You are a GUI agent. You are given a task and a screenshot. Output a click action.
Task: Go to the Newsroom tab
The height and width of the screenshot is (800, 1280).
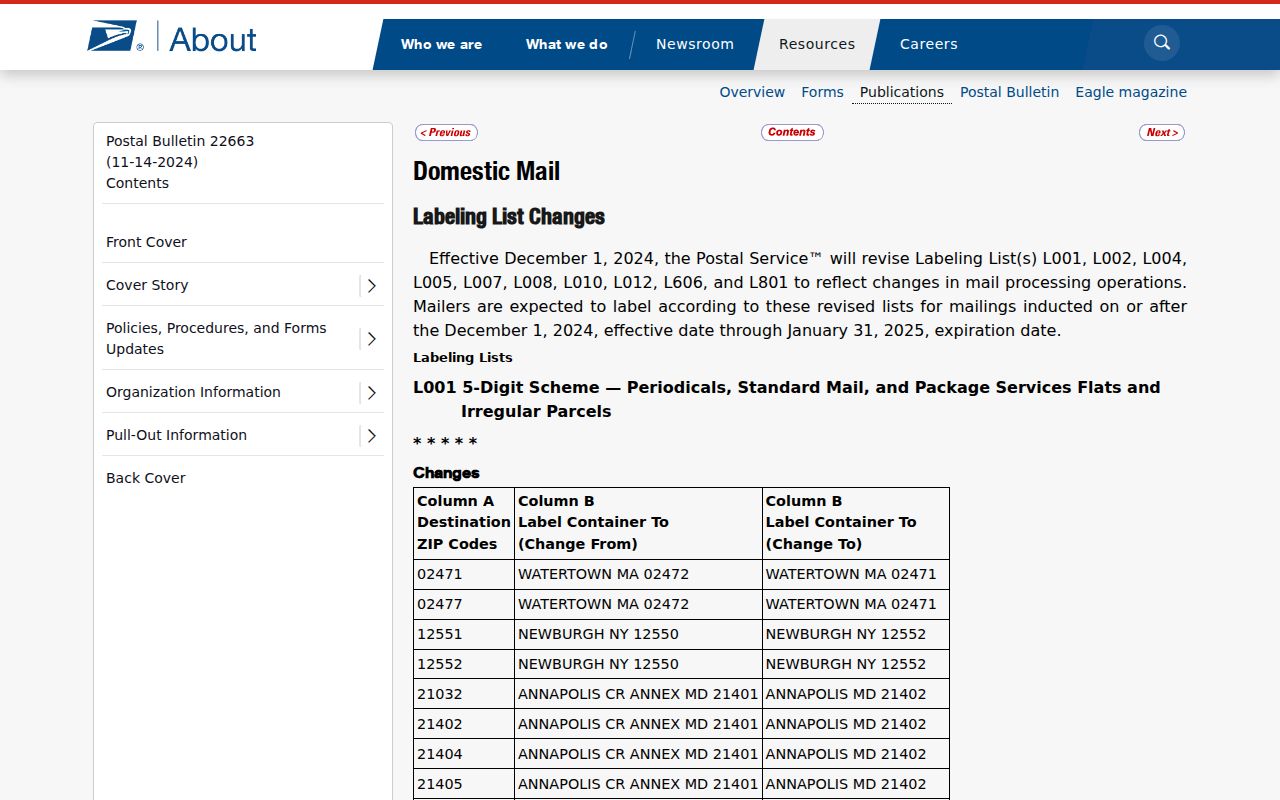pyautogui.click(x=695, y=44)
